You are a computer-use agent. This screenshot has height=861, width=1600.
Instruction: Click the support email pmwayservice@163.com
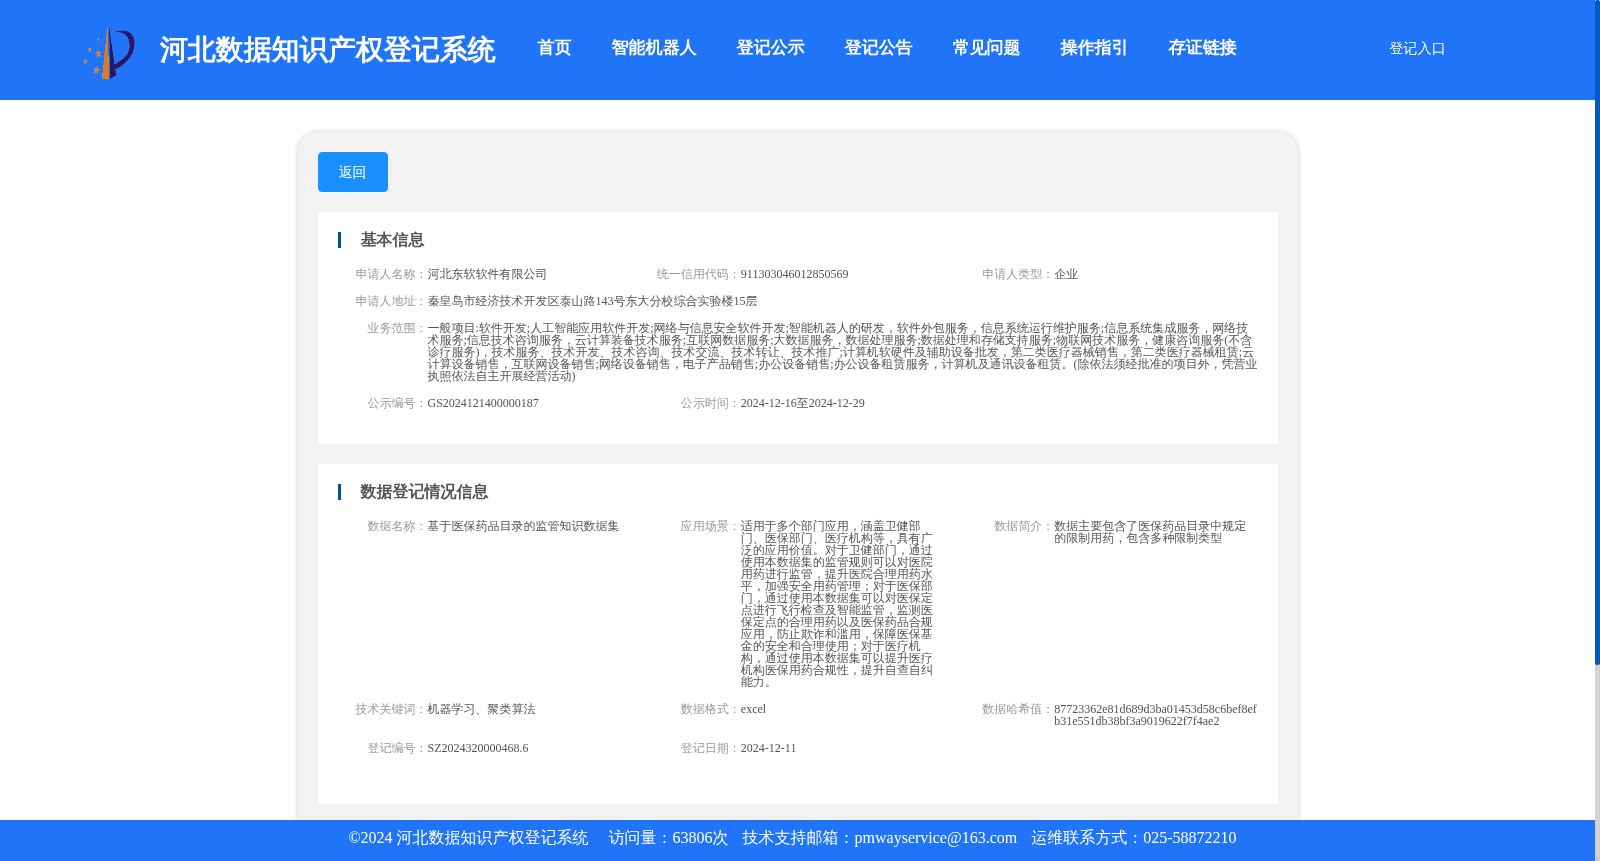tap(935, 838)
